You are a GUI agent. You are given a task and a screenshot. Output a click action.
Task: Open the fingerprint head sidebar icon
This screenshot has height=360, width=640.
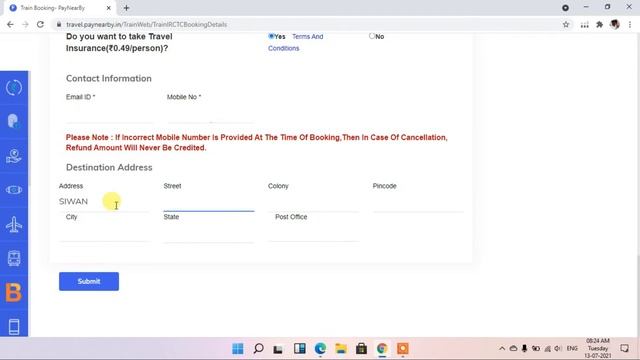pos(13,121)
